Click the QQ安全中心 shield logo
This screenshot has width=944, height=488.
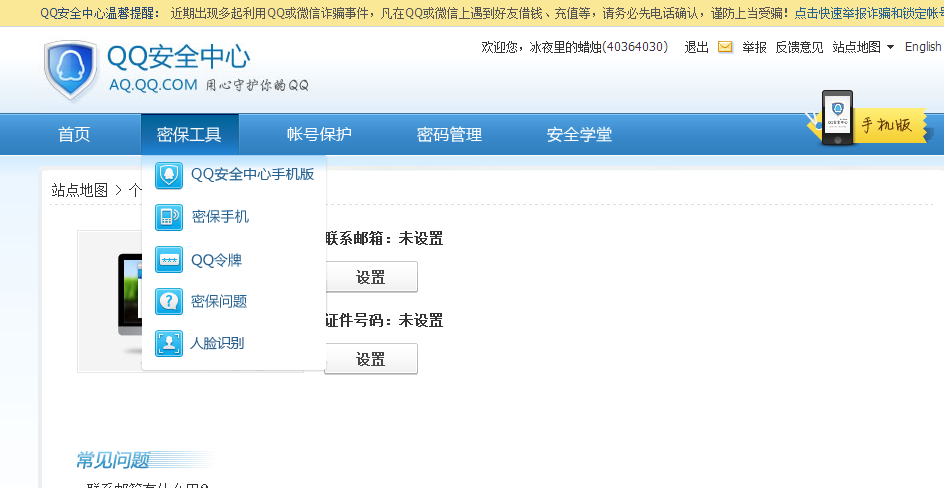coord(70,70)
